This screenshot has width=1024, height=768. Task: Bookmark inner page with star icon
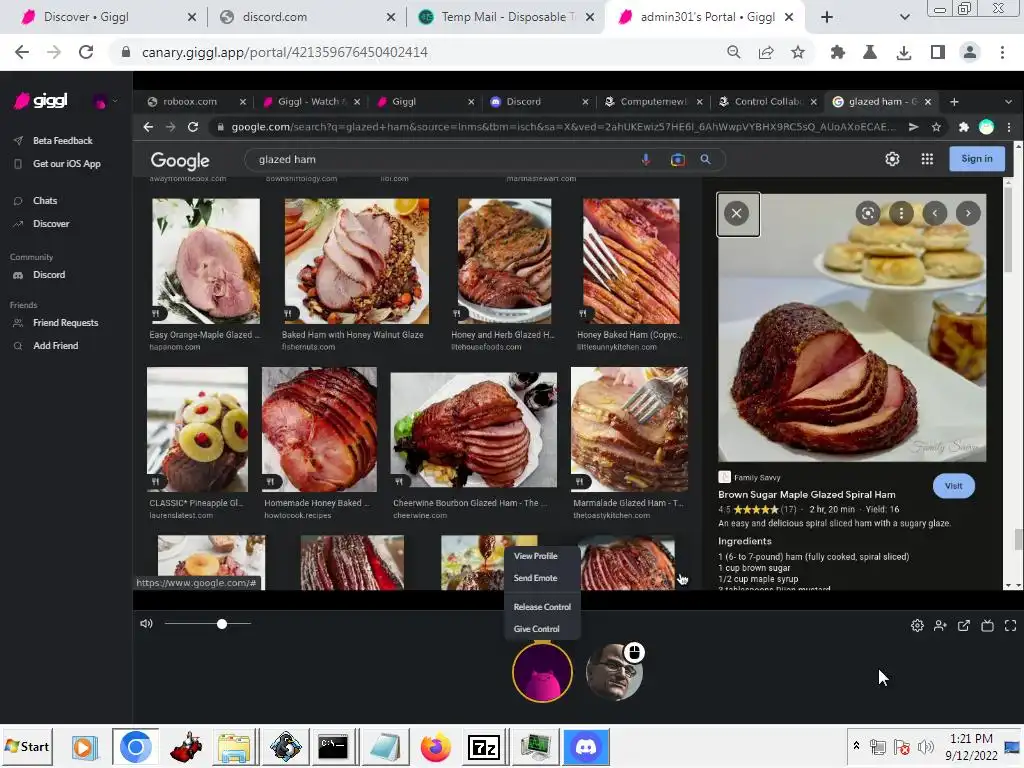click(x=936, y=127)
